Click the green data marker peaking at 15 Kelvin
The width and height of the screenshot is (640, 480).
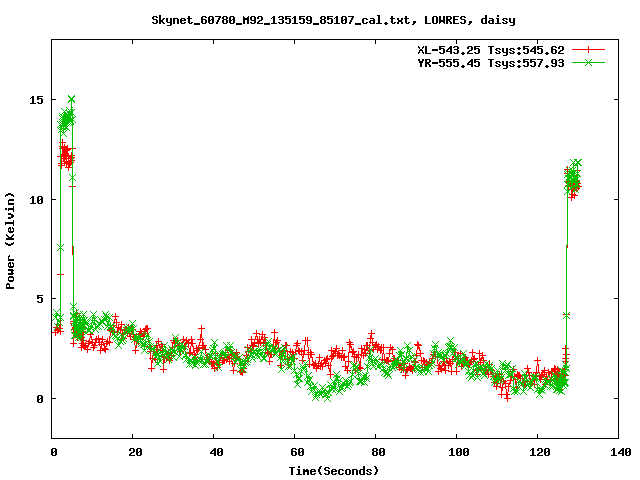[x=71, y=99]
